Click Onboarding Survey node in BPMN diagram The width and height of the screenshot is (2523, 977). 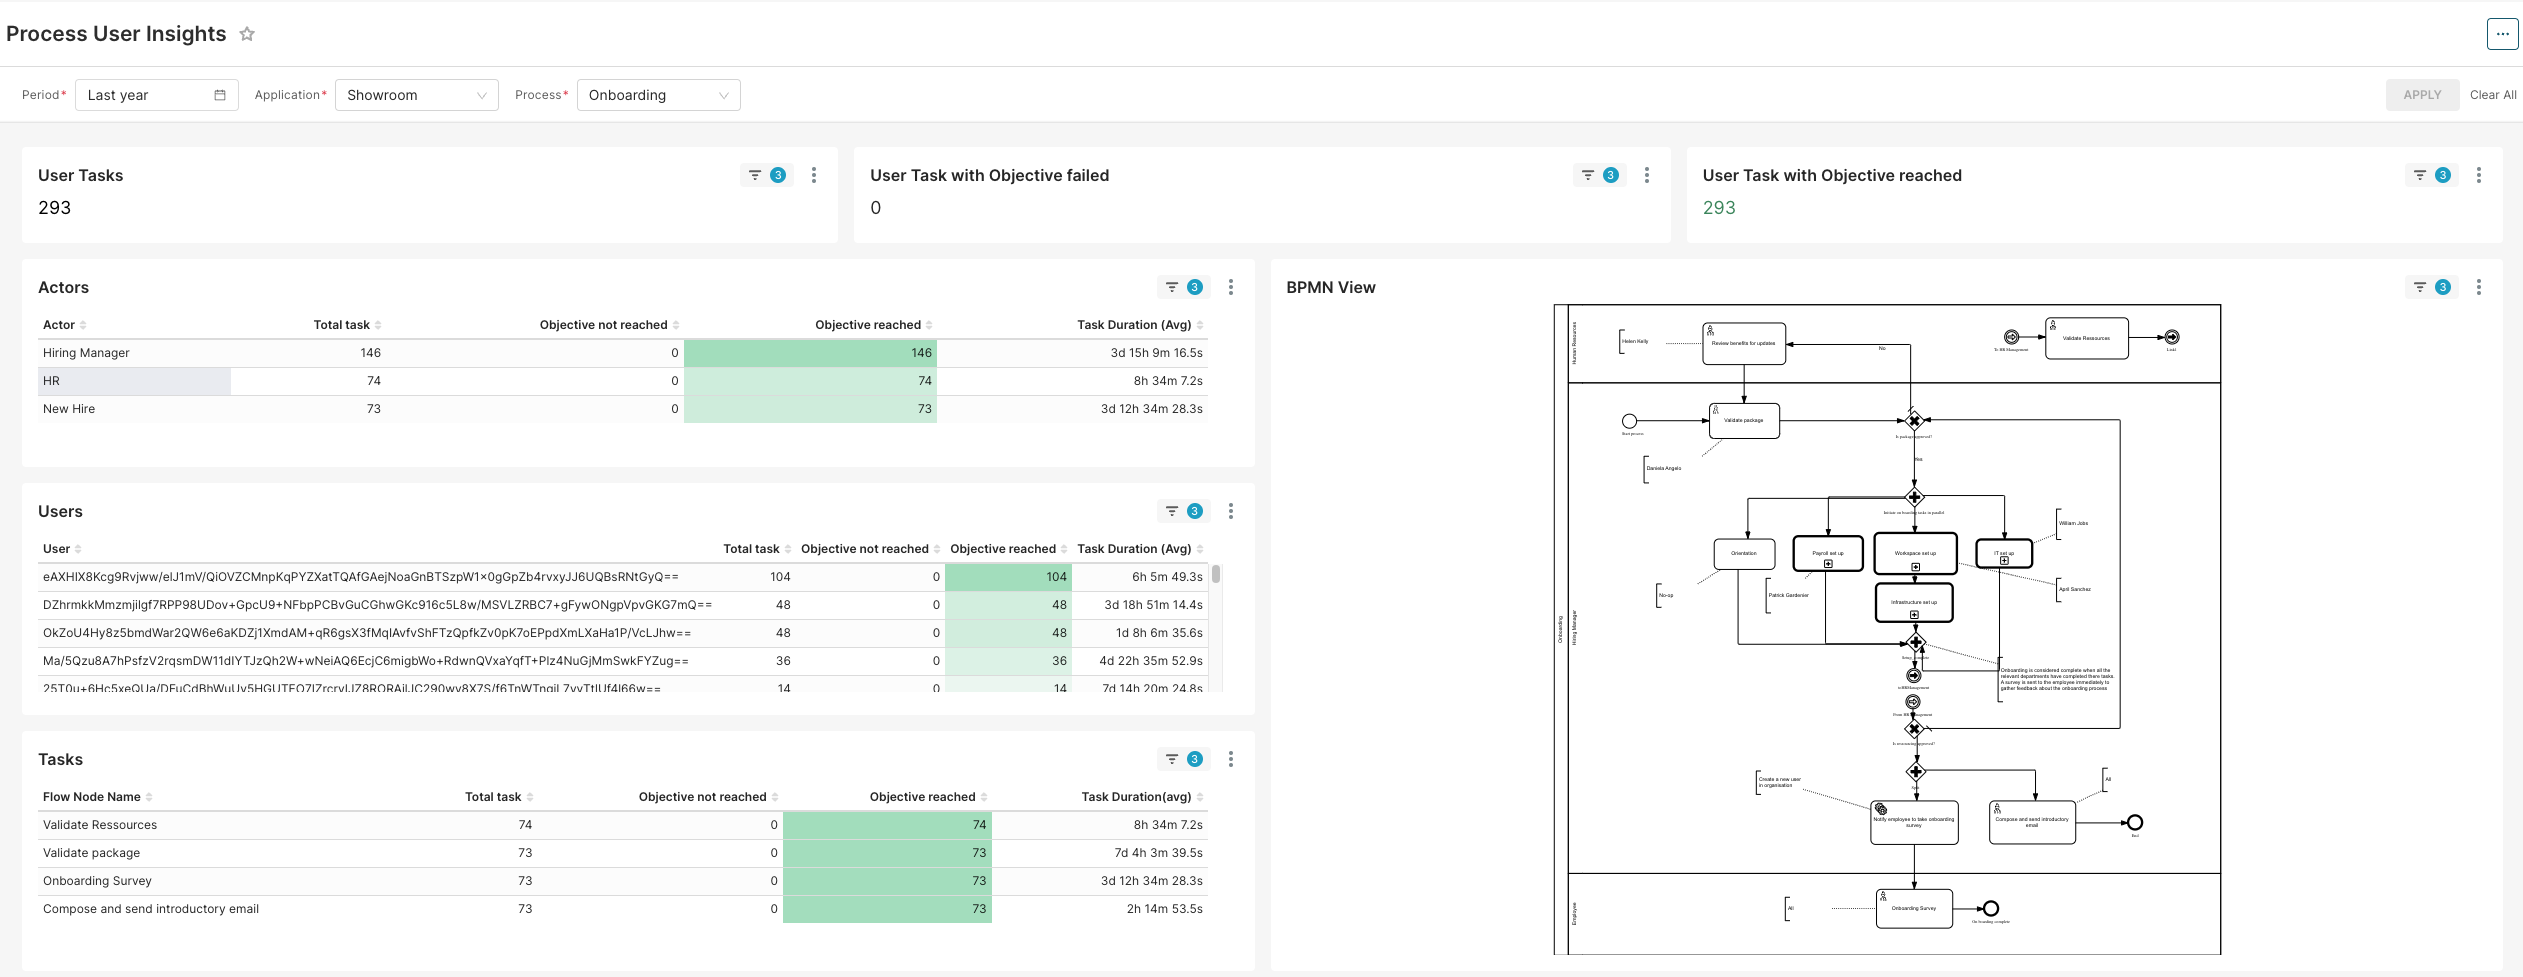(1914, 908)
